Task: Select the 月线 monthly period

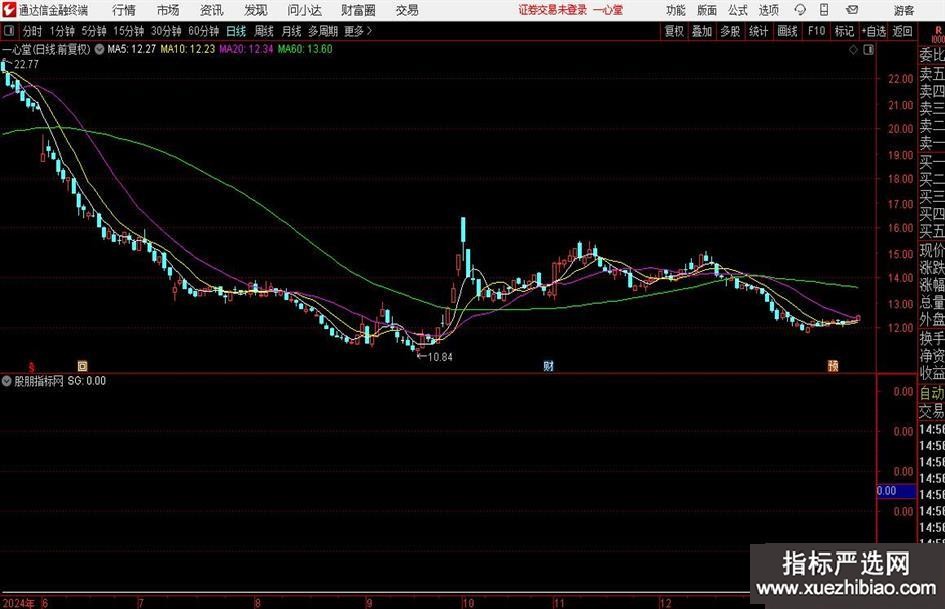Action: pos(292,31)
